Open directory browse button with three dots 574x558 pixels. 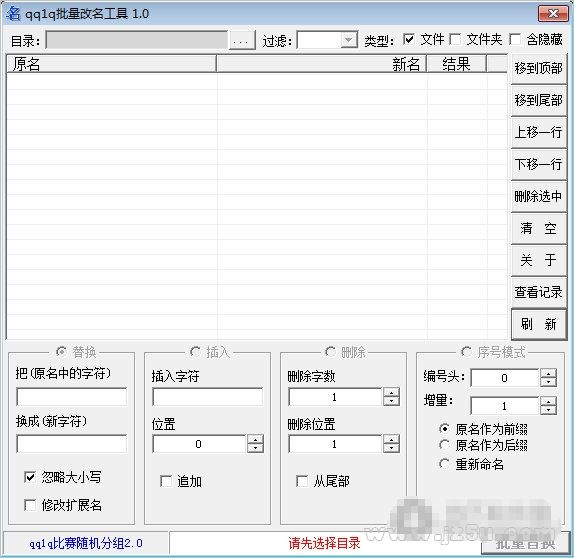point(242,40)
